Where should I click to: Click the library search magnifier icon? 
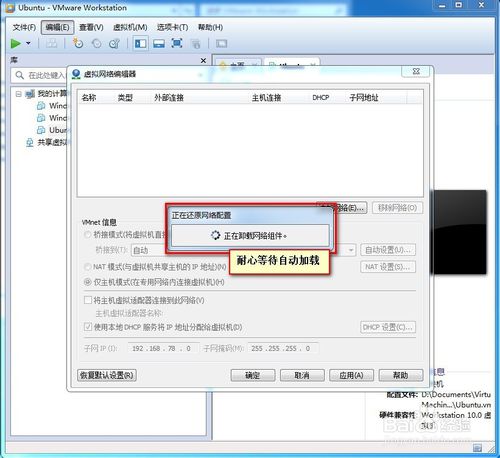pyautogui.click(x=20, y=75)
